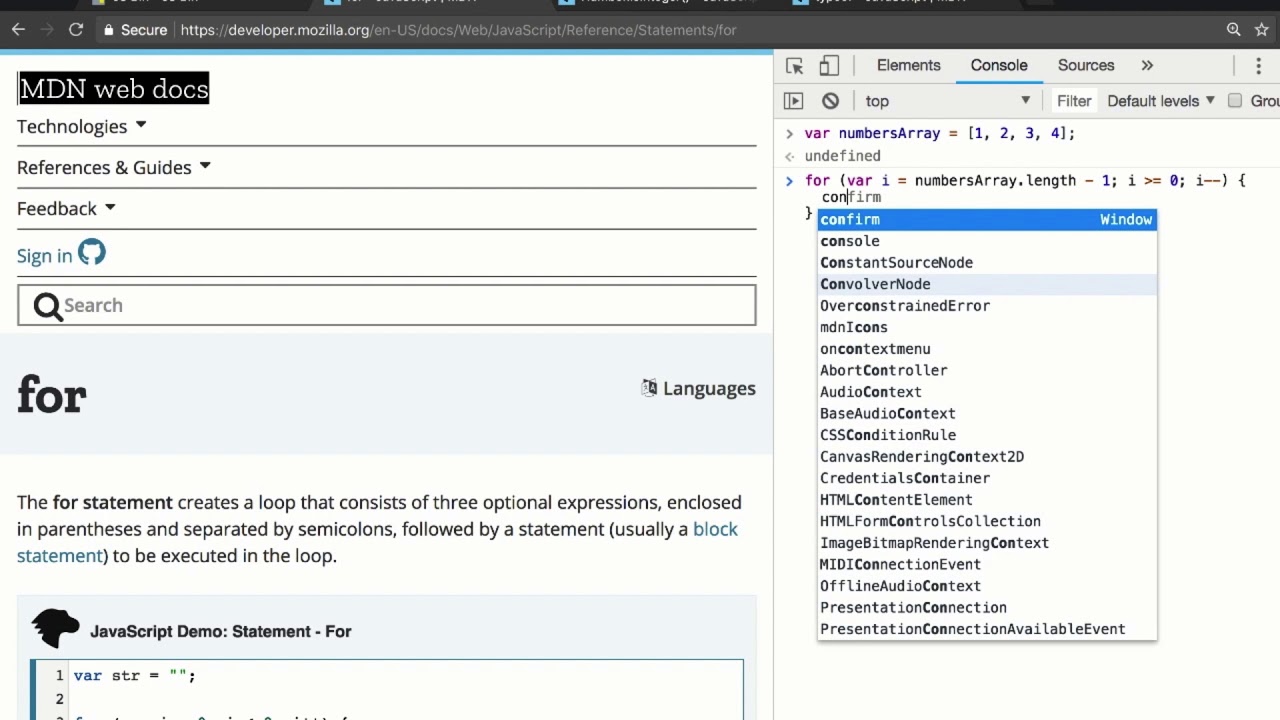Reload the page with refresh icon
The height and width of the screenshot is (720, 1280).
[76, 30]
